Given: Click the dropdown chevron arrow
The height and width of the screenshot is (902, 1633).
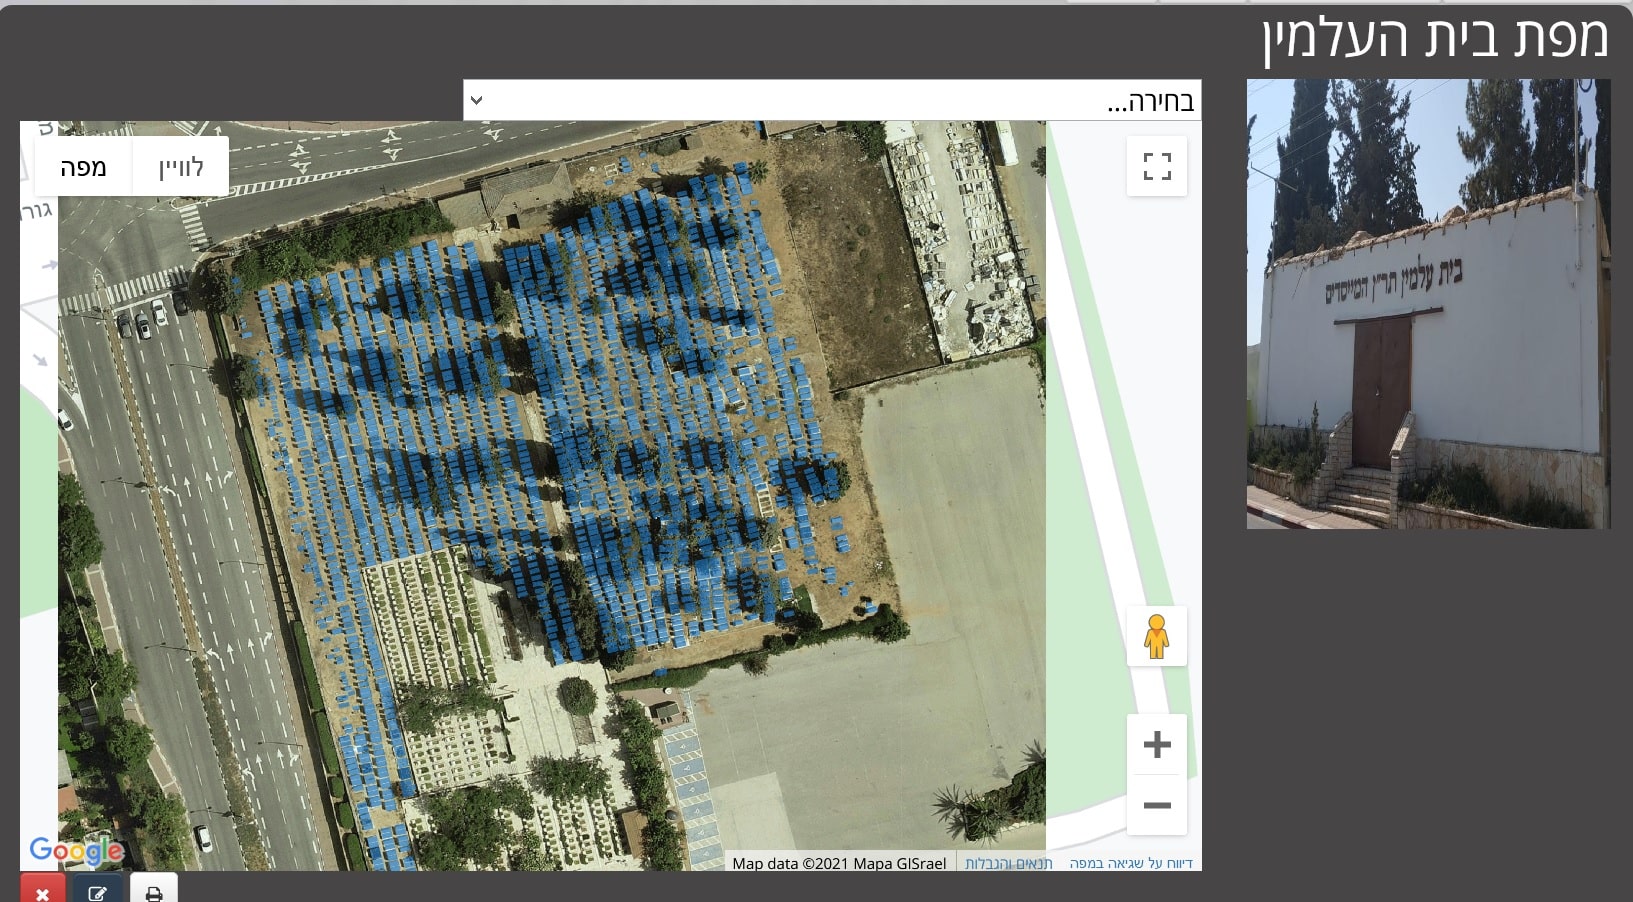Looking at the screenshot, I should [x=477, y=101].
